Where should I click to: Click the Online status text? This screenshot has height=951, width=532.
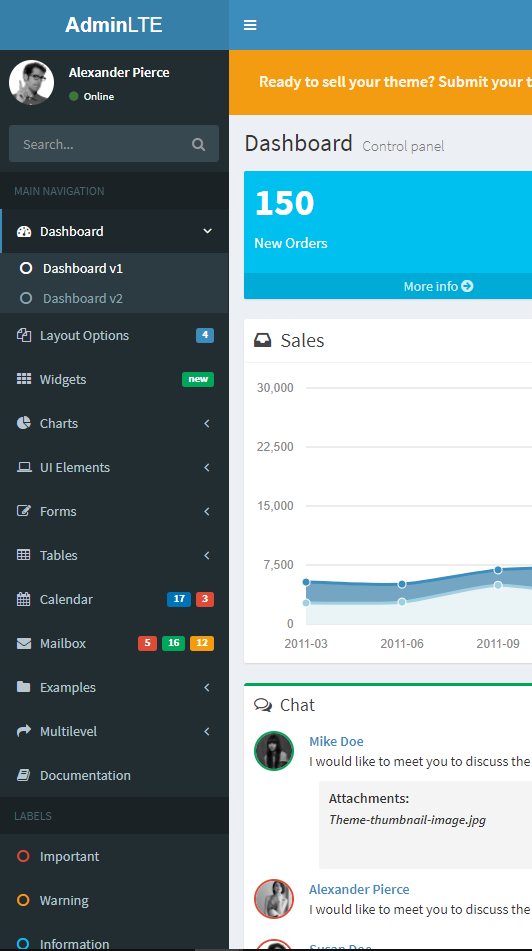tap(99, 96)
